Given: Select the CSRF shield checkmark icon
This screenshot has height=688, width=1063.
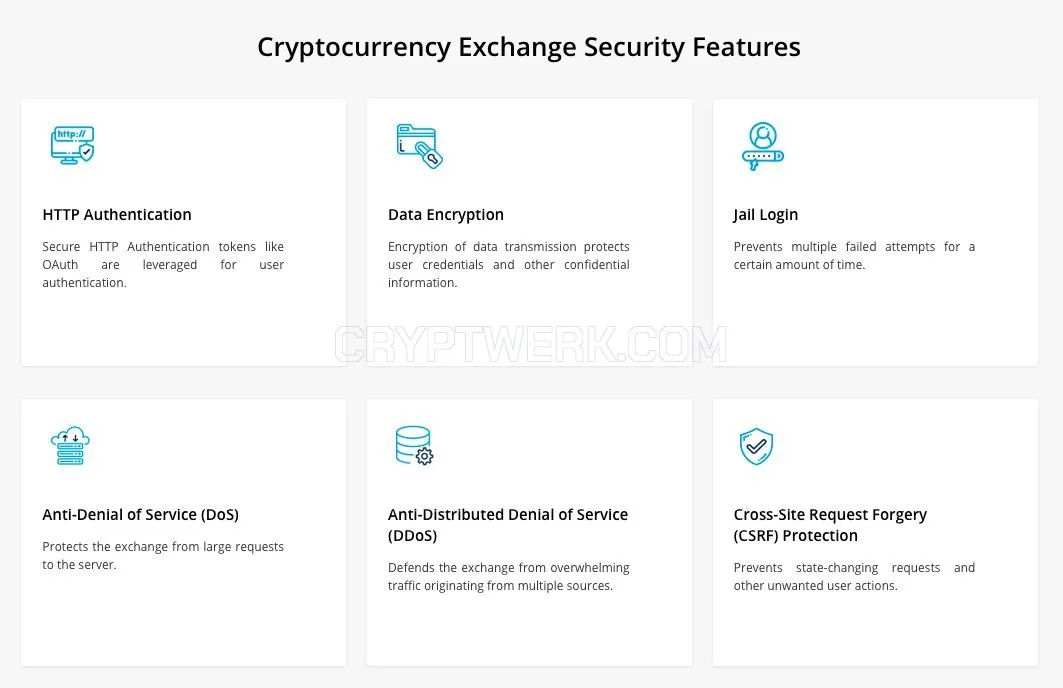Looking at the screenshot, I should click(x=757, y=446).
